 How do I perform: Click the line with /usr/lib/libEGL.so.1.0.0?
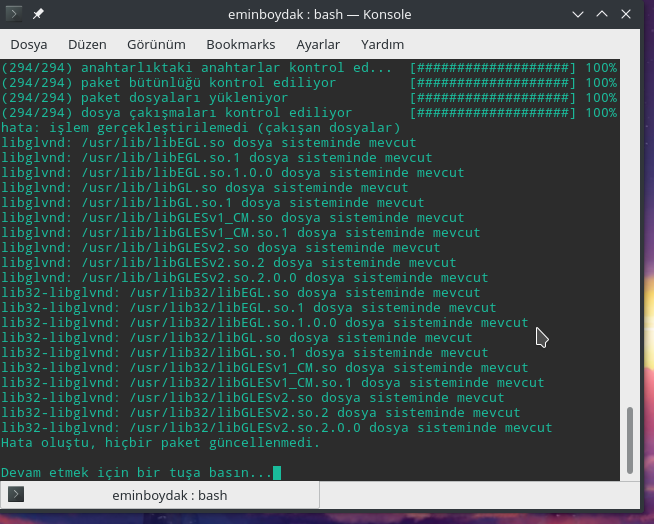pyautogui.click(x=233, y=173)
